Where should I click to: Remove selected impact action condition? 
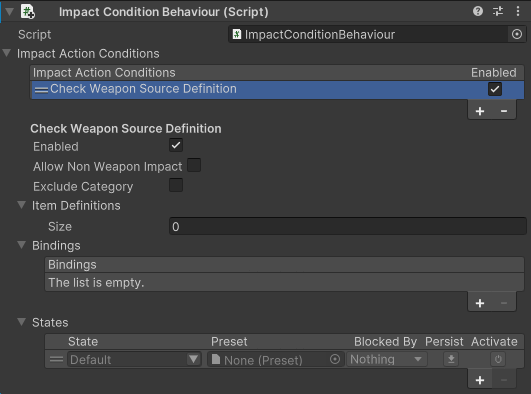tap(504, 111)
